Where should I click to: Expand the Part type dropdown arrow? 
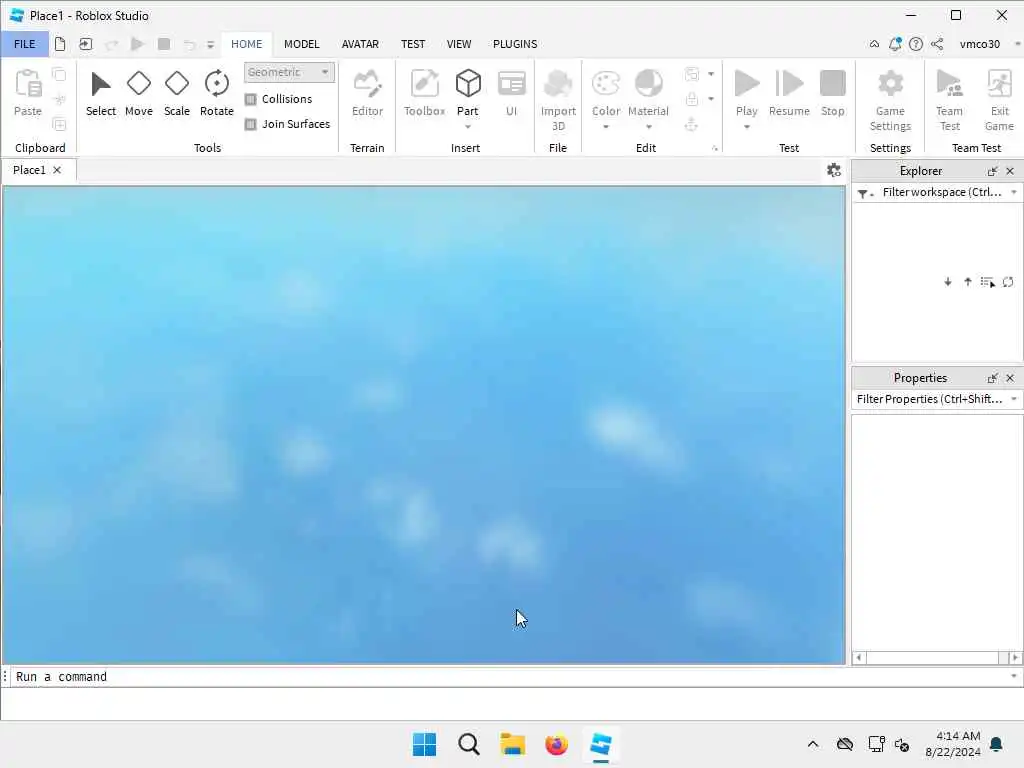pos(468,127)
